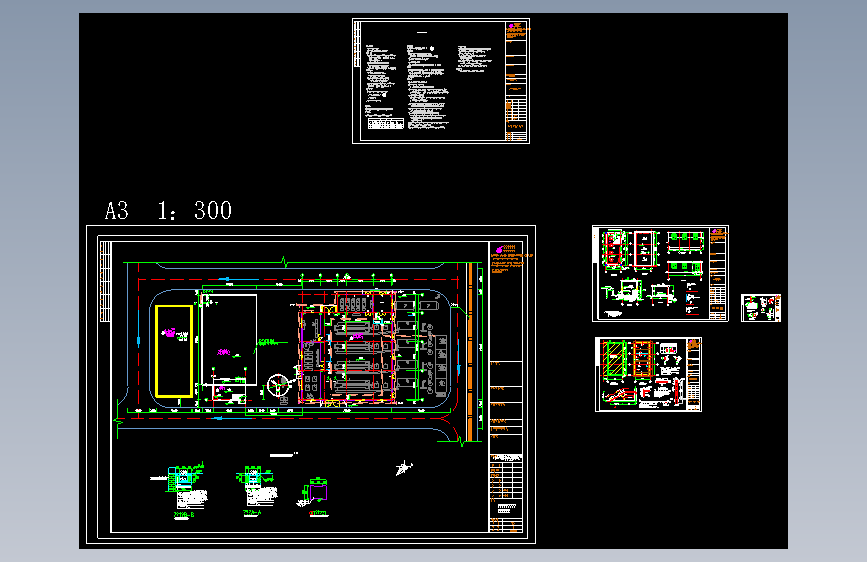This screenshot has height=562, width=867.
Task: Select the yellow rectangle in the site plan
Action: (x=174, y=351)
